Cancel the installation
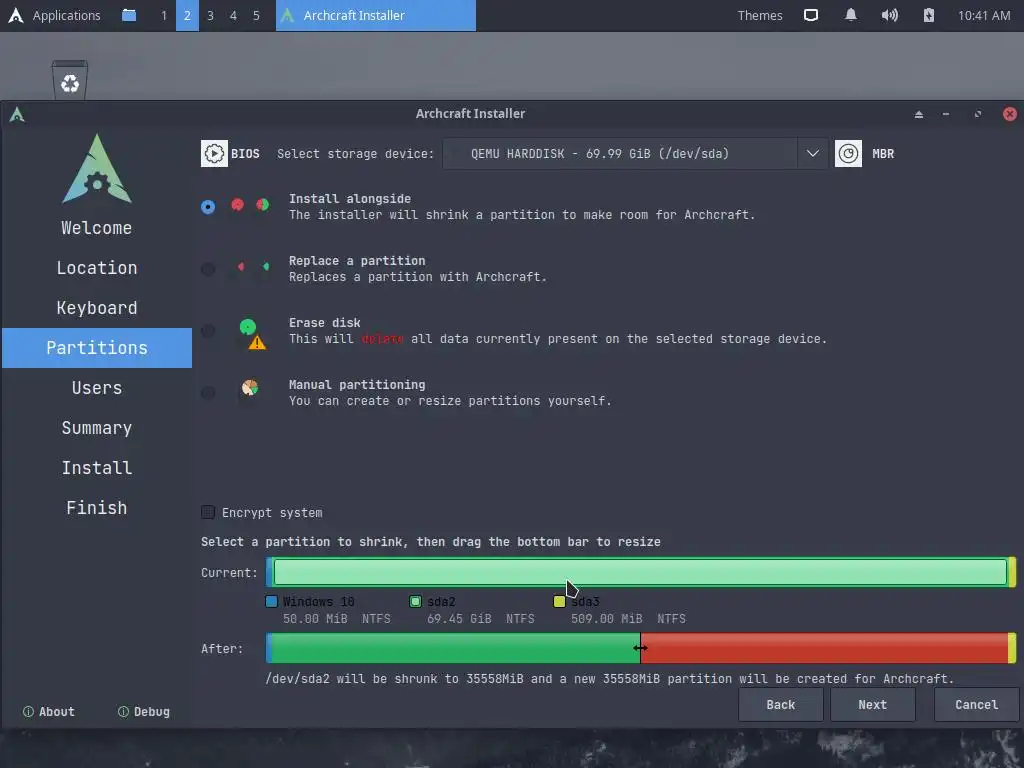Image resolution: width=1024 pixels, height=768 pixels. point(976,705)
